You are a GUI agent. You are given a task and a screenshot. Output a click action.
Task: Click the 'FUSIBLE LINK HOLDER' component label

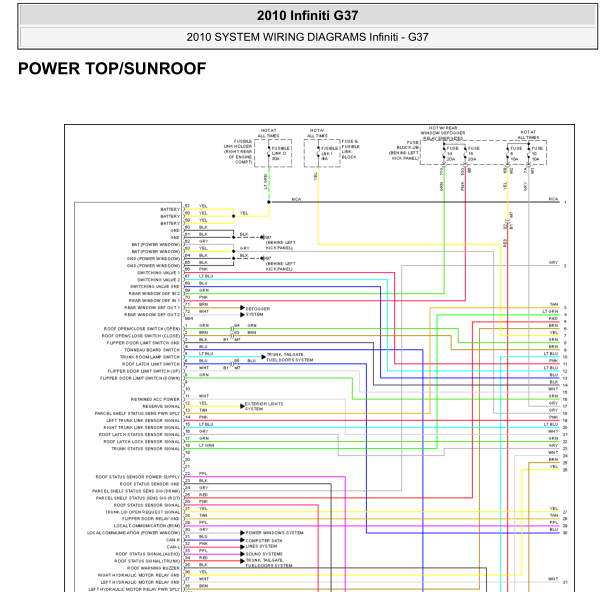tap(238, 152)
